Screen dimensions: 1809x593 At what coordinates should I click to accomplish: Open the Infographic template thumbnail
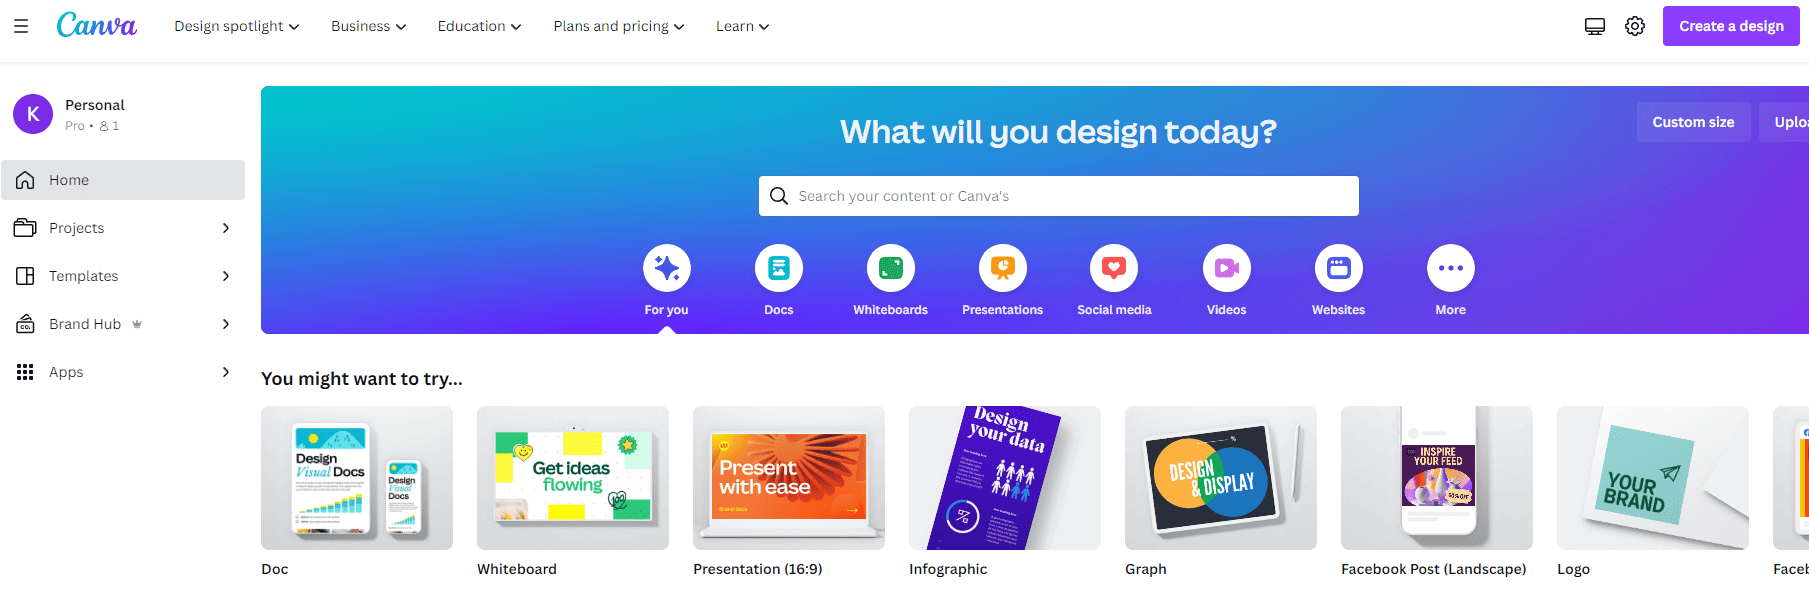point(1005,478)
